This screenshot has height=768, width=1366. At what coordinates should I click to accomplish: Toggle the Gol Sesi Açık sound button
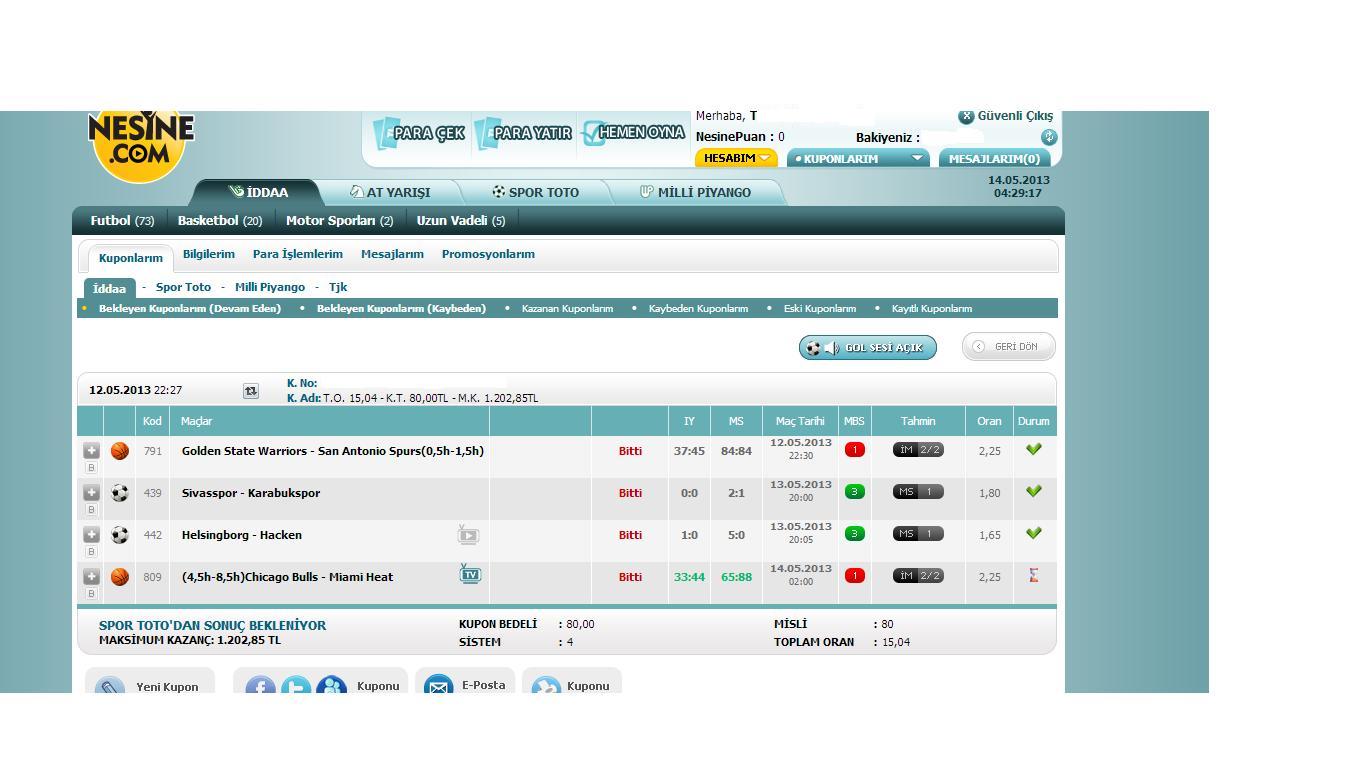(868, 347)
